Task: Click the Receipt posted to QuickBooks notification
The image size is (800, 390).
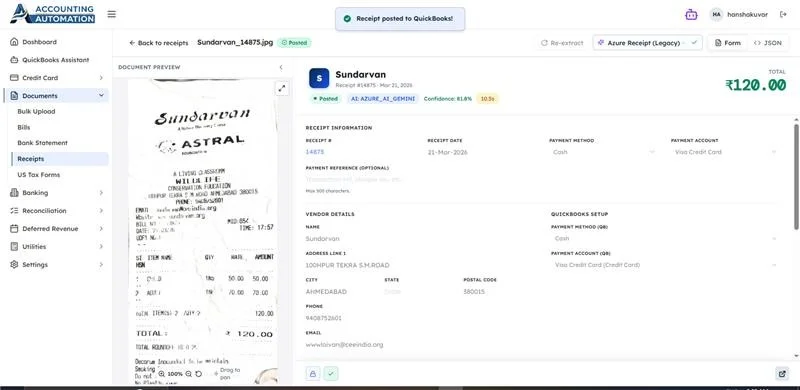Action: [x=400, y=18]
